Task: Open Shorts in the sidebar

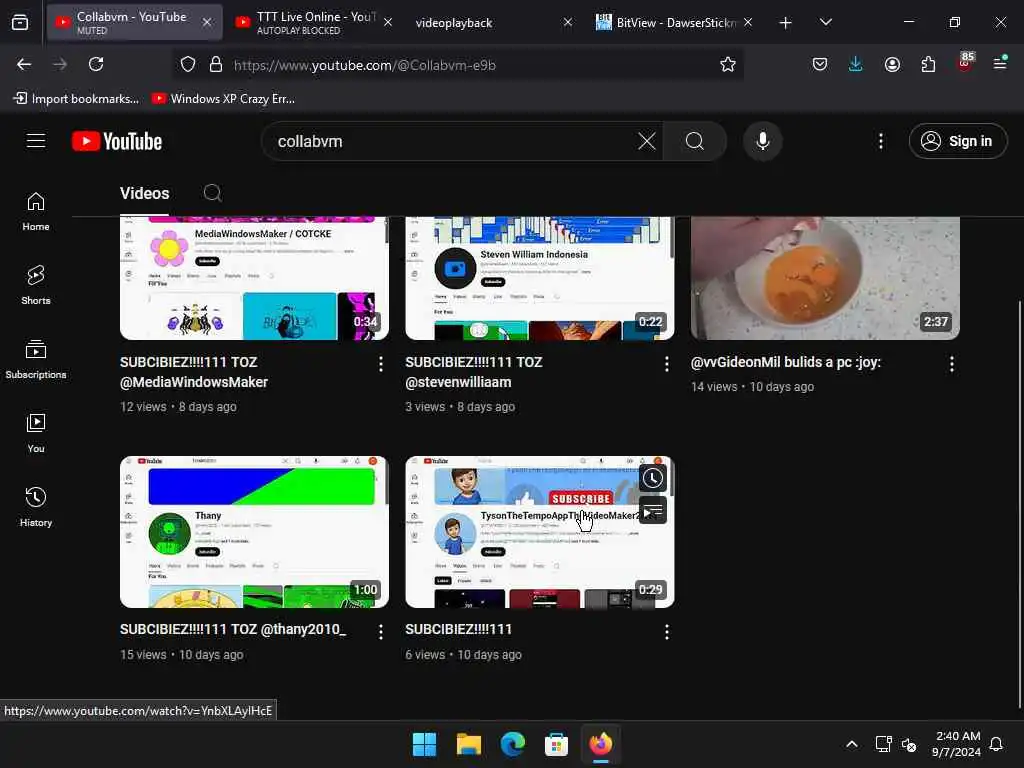Action: click(x=36, y=285)
